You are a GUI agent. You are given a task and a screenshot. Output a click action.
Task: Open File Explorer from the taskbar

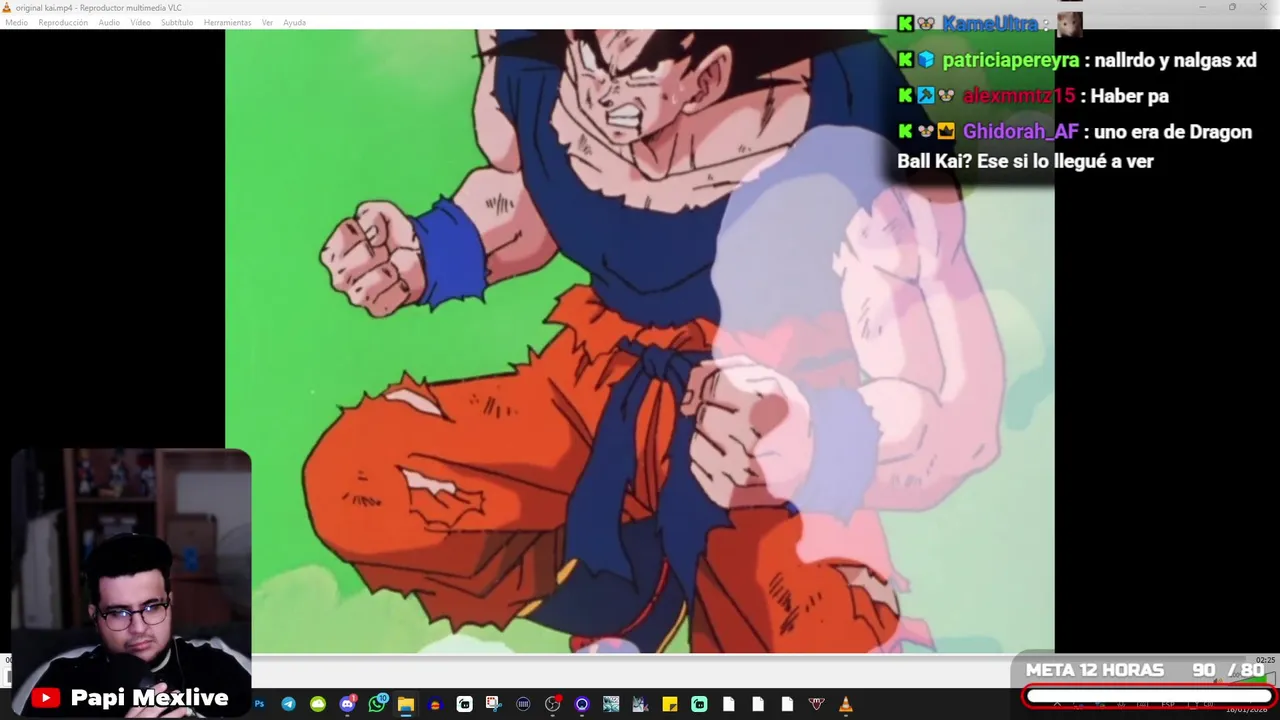(406, 704)
